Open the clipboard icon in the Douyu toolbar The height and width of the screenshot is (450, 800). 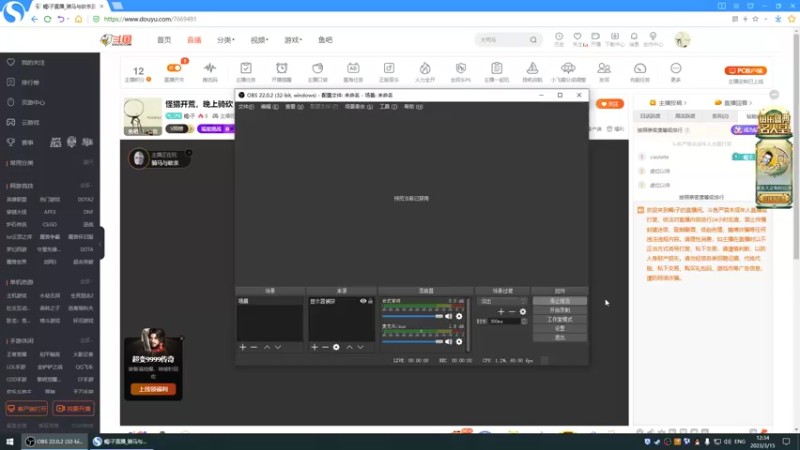[496, 68]
